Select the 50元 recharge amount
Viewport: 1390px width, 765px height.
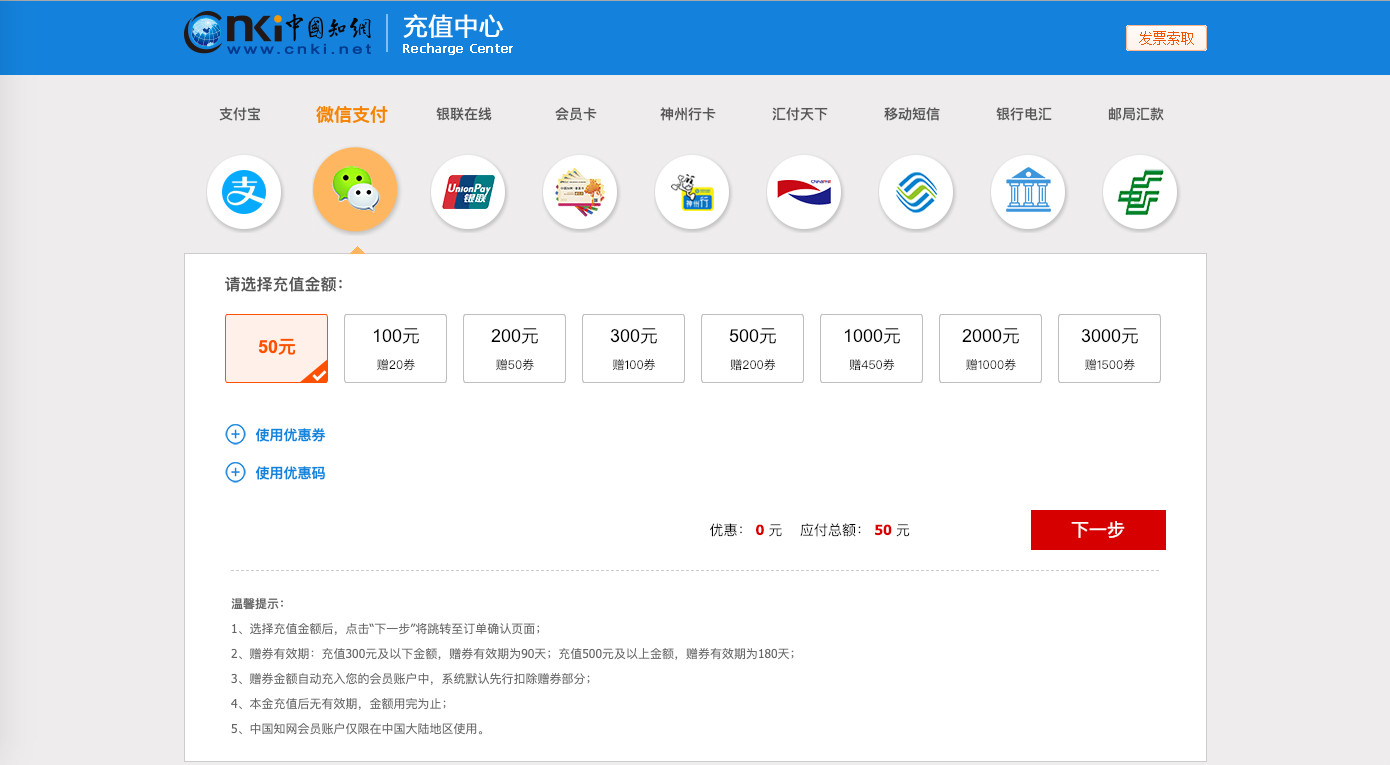coord(276,348)
